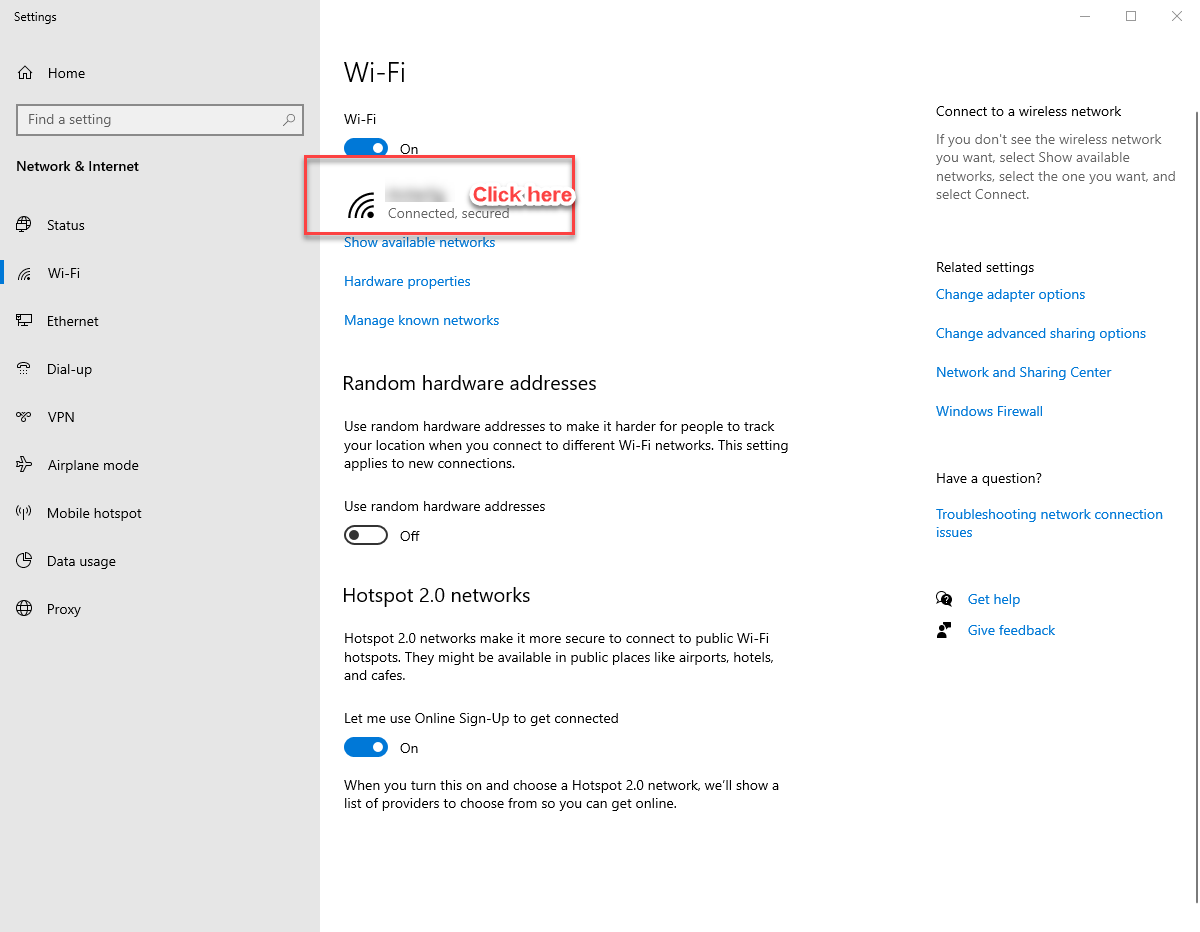
Task: Select the Airplane mode icon
Action: tap(25, 465)
